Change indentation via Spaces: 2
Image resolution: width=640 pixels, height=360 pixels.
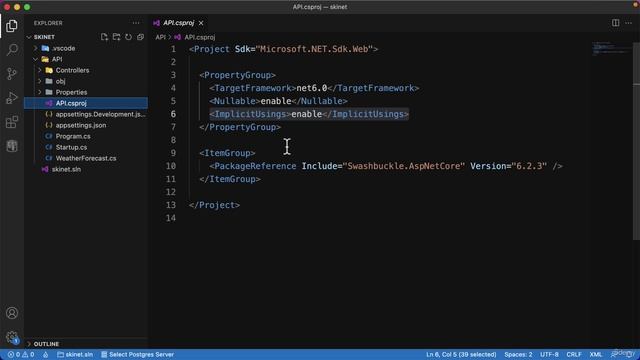(x=518, y=355)
